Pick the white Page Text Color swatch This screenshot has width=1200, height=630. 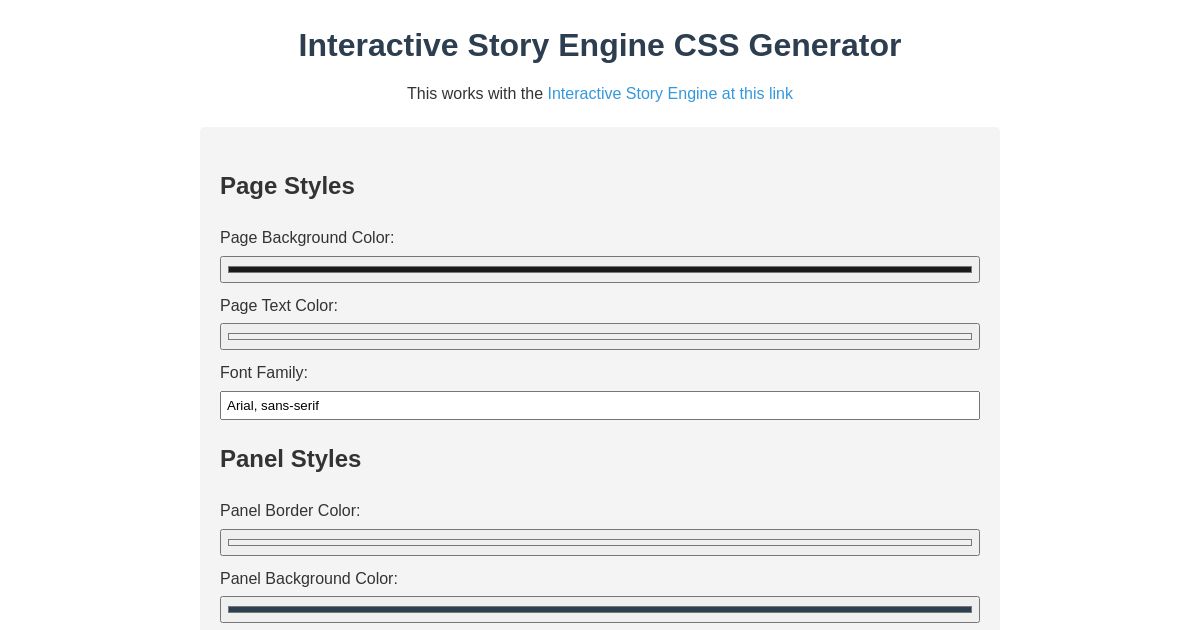[600, 336]
